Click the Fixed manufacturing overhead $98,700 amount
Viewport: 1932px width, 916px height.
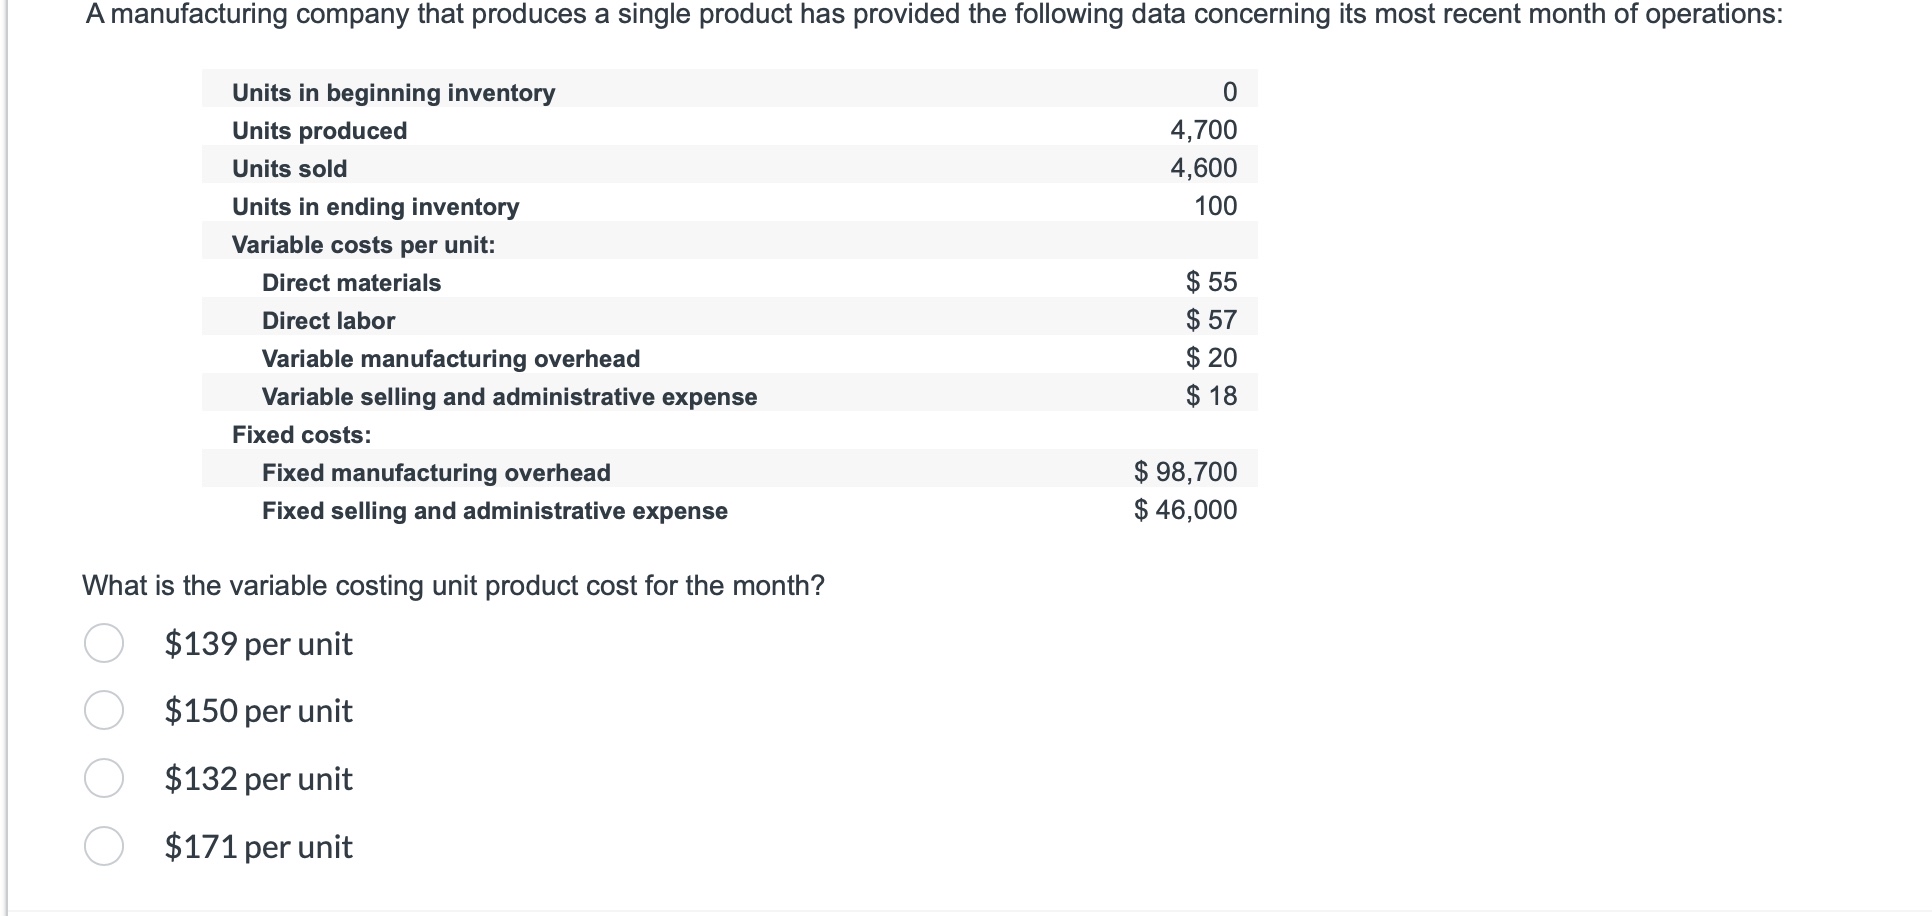point(1185,472)
